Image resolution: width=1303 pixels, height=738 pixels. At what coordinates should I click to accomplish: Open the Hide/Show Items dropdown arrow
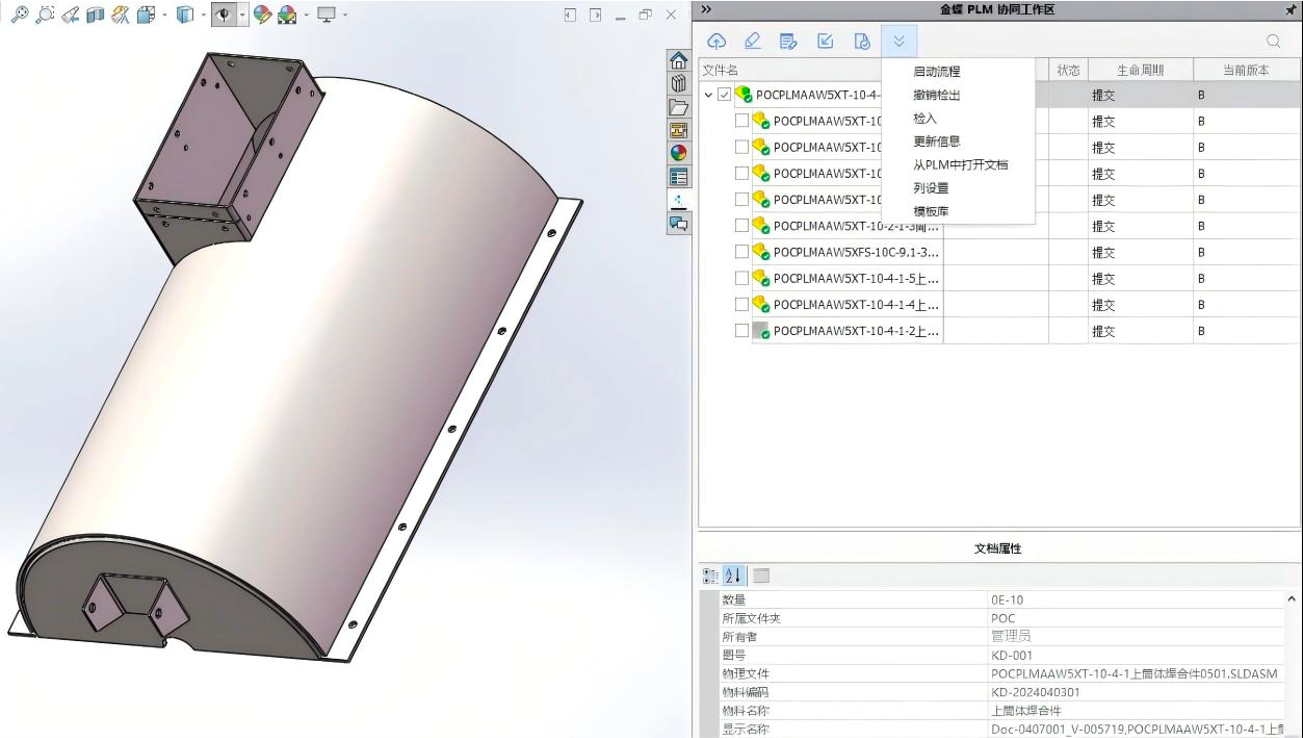coord(242,15)
